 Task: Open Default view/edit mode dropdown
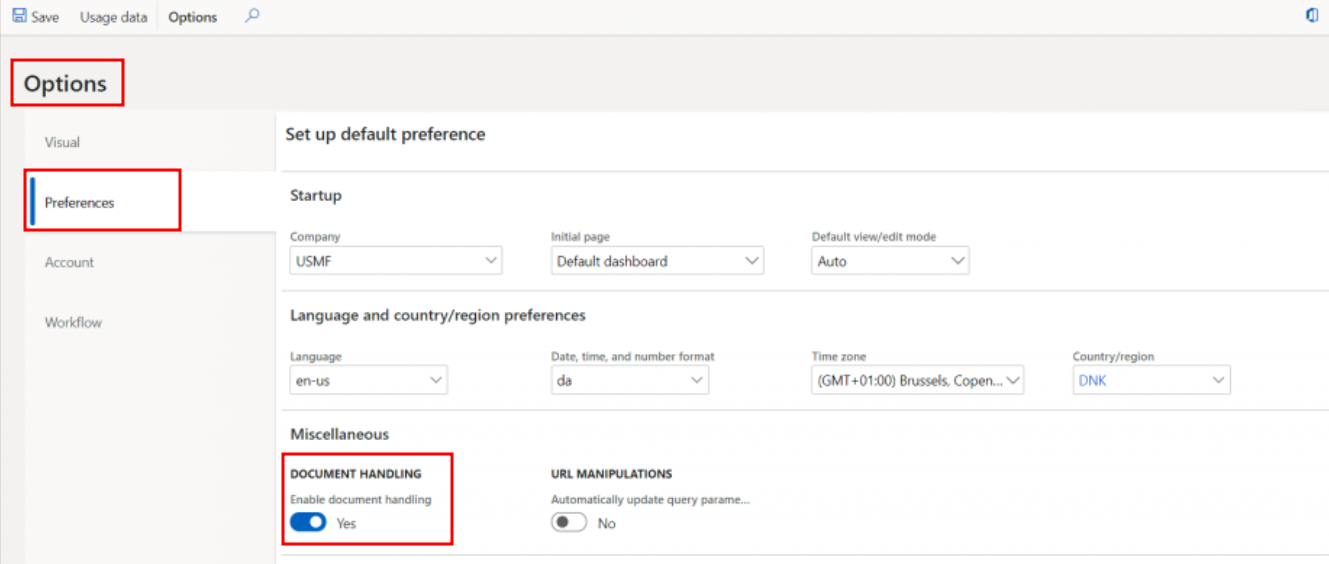point(957,261)
